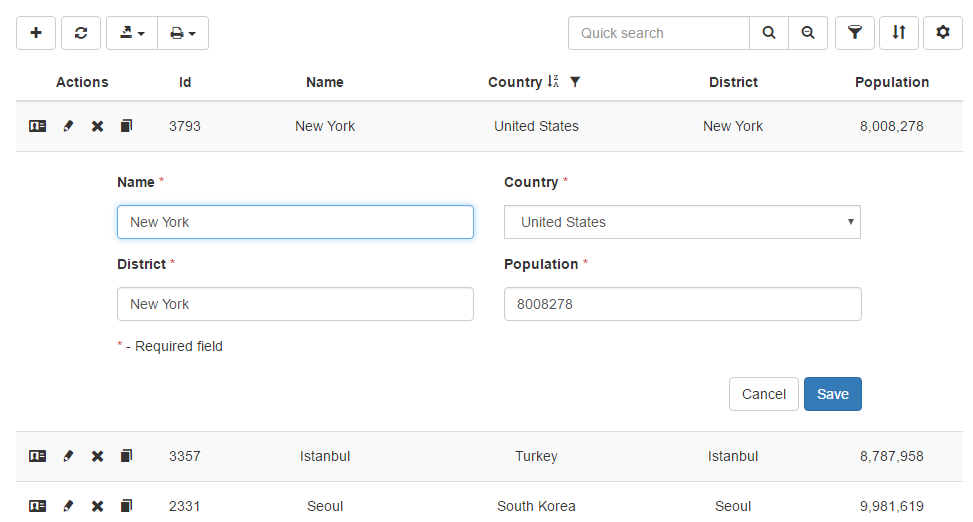Click into the Quick search box
973x522 pixels.
tap(658, 33)
